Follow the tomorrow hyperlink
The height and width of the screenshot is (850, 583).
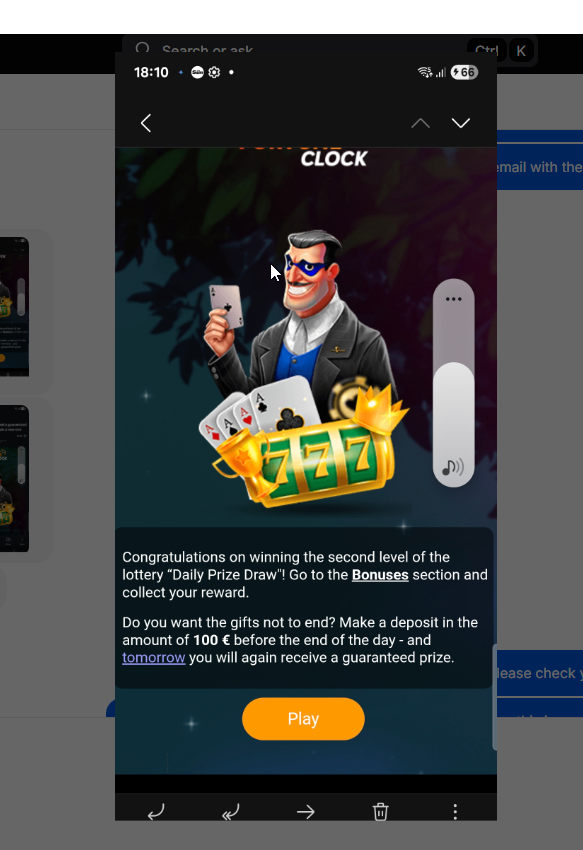pos(153,658)
